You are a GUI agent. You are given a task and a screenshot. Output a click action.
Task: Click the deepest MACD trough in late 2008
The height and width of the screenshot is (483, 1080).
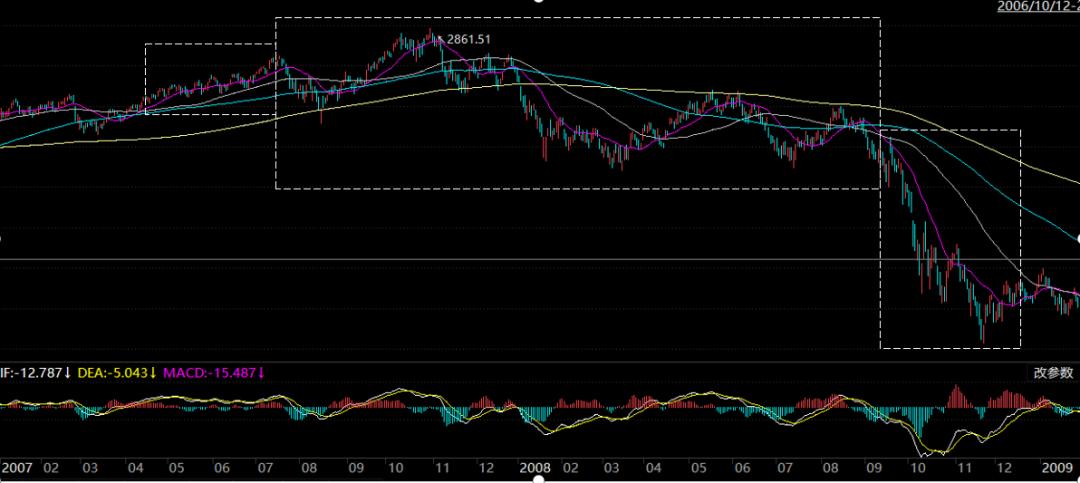(x=922, y=452)
